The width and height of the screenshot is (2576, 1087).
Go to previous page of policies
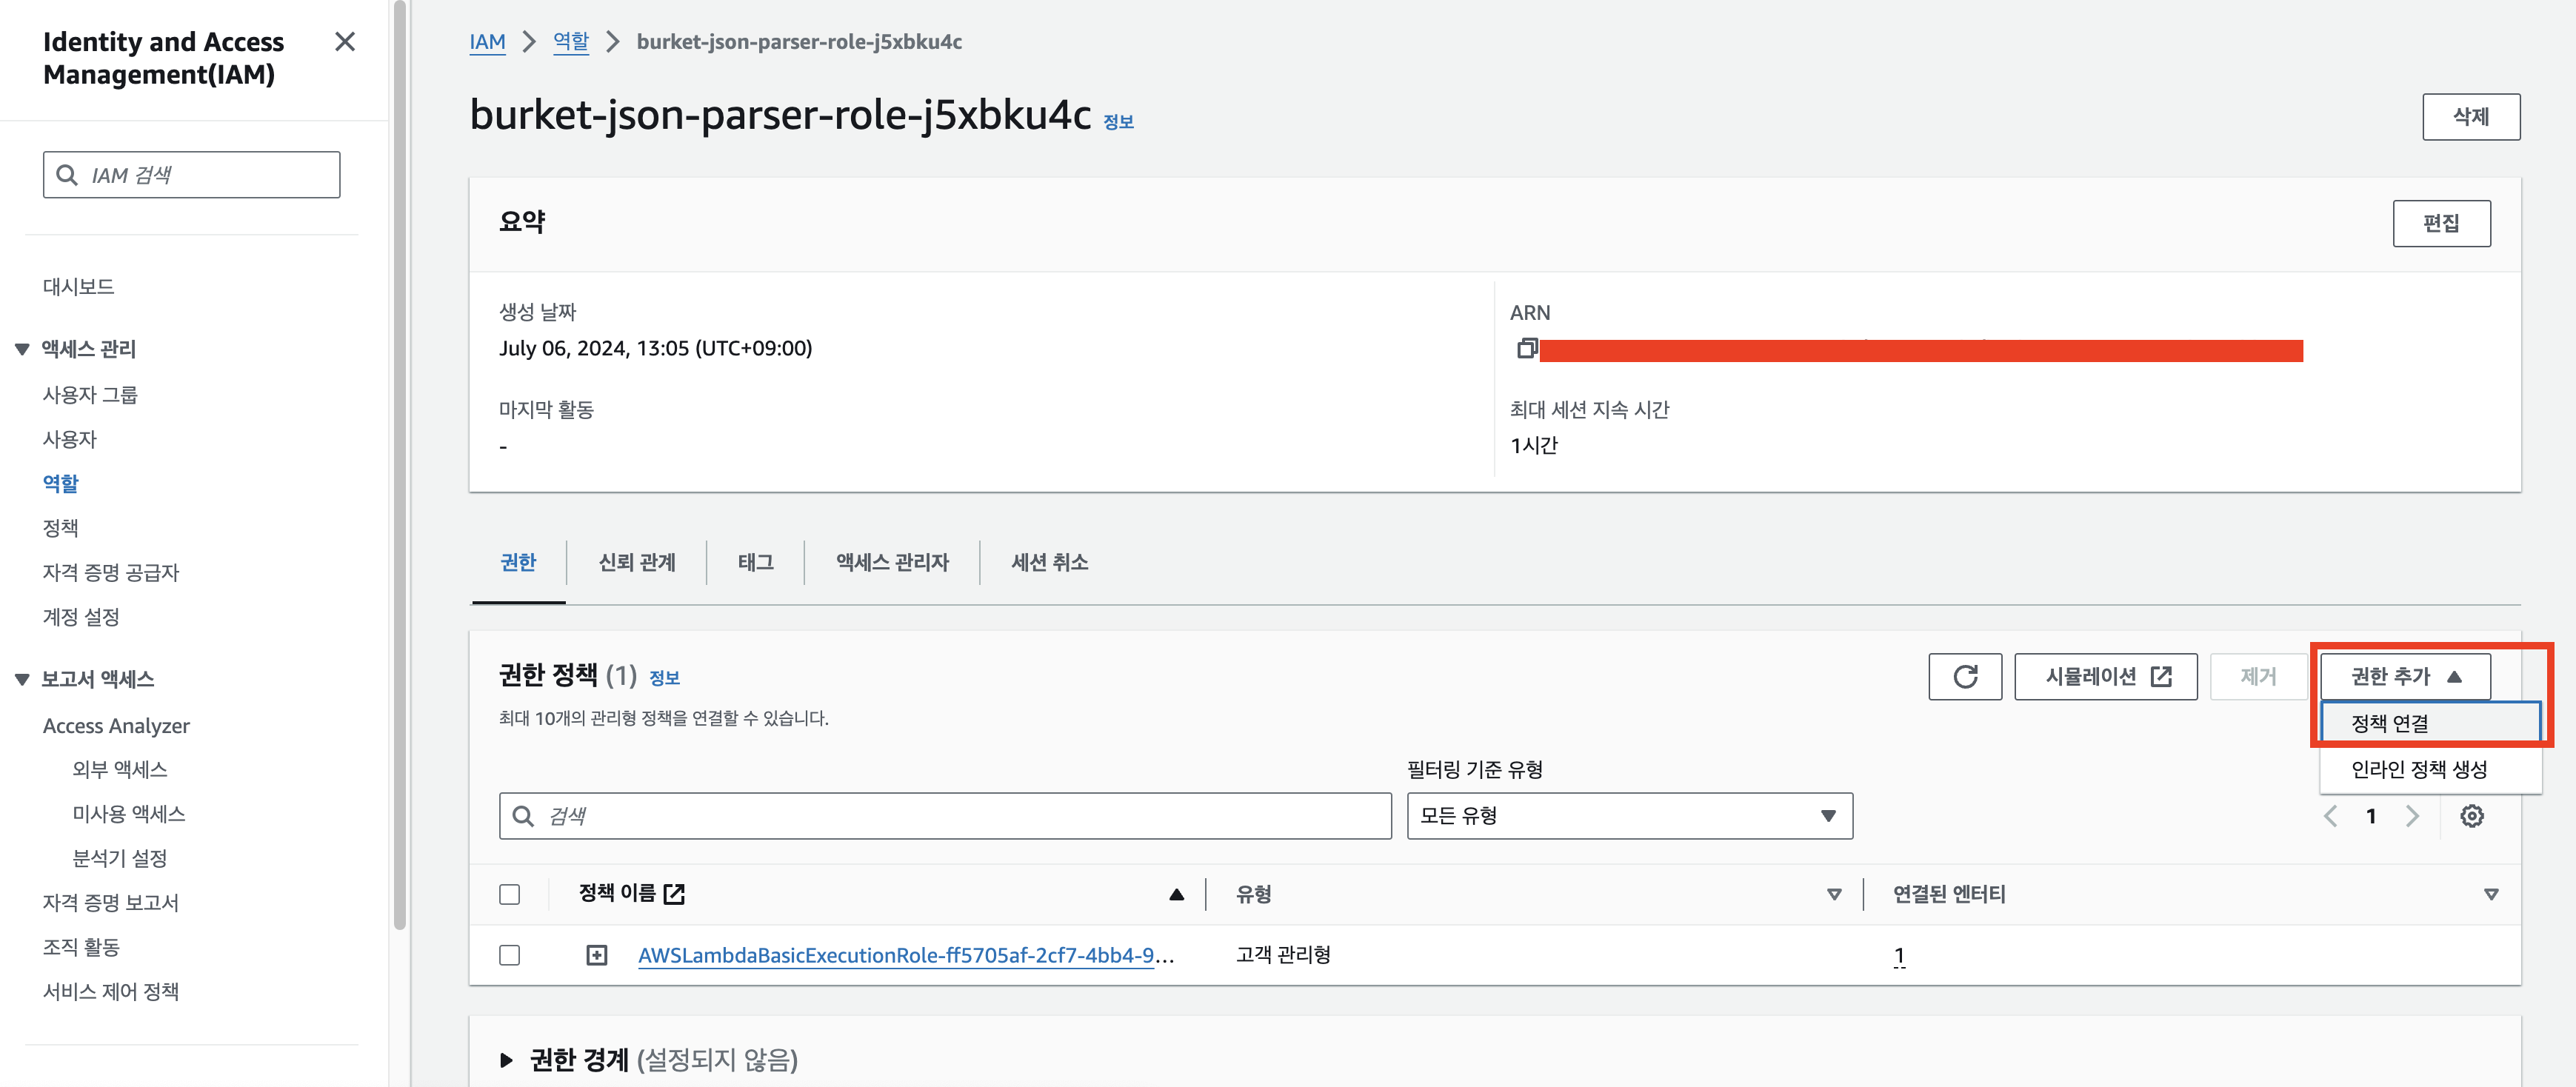(x=2331, y=816)
